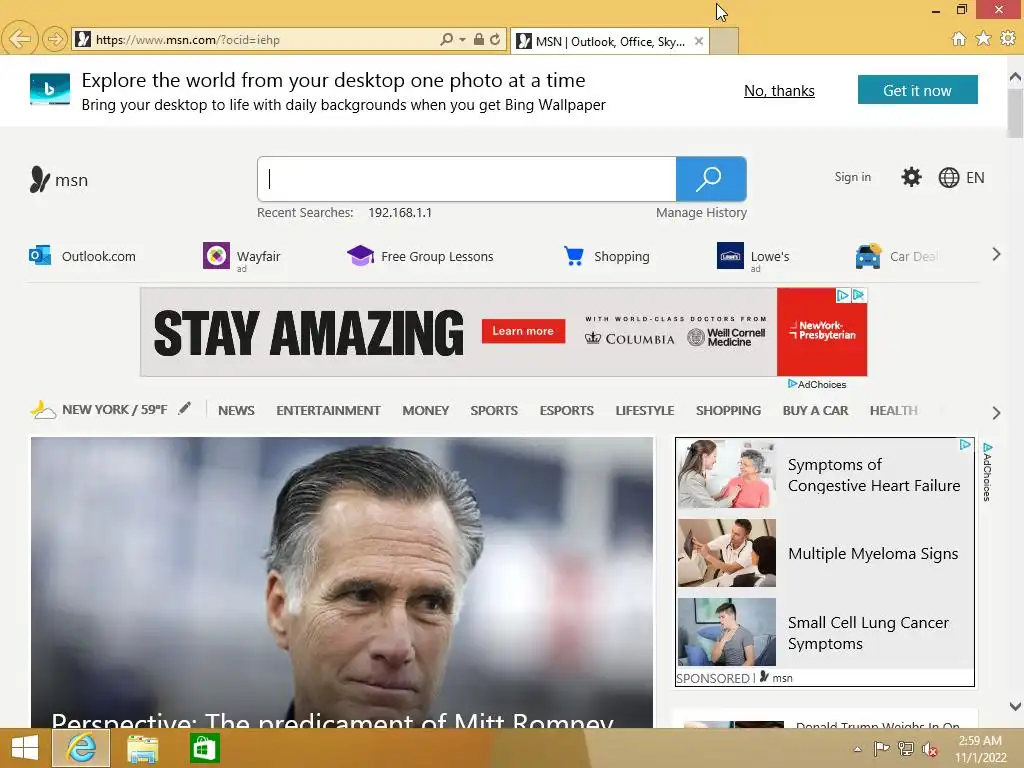Click the page scrollbar up arrow
This screenshot has height=768, width=1024.
[x=1015, y=76]
